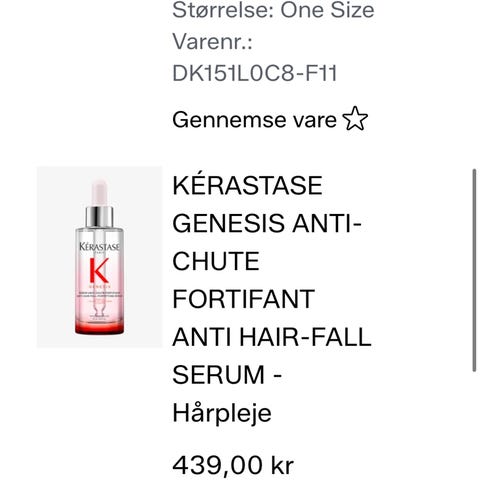The height and width of the screenshot is (480, 480).
Task: Click the ANTI HAIR-FALL title line
Action: tap(272, 337)
